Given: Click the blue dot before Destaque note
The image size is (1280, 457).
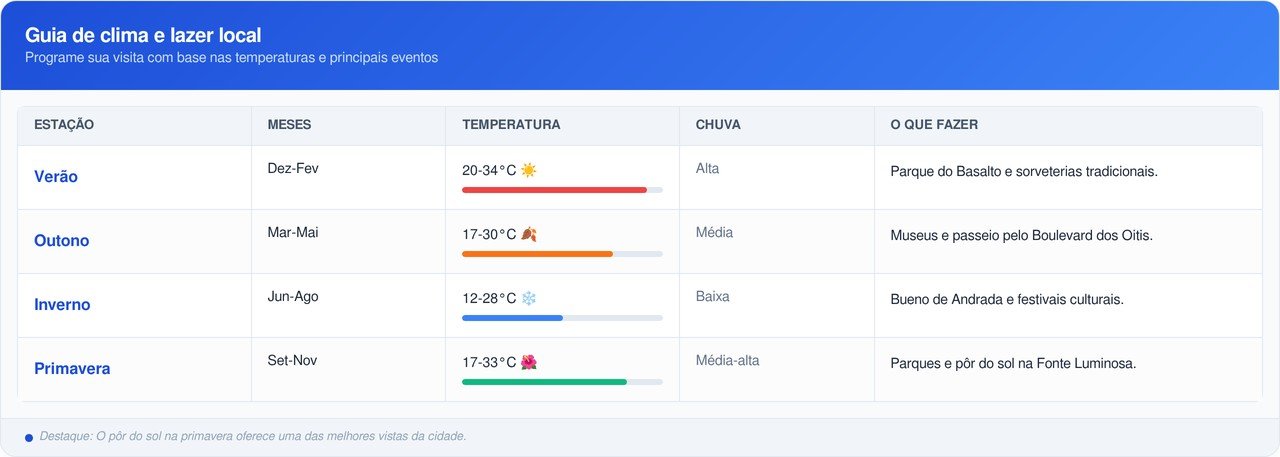Looking at the screenshot, I should 29,438.
